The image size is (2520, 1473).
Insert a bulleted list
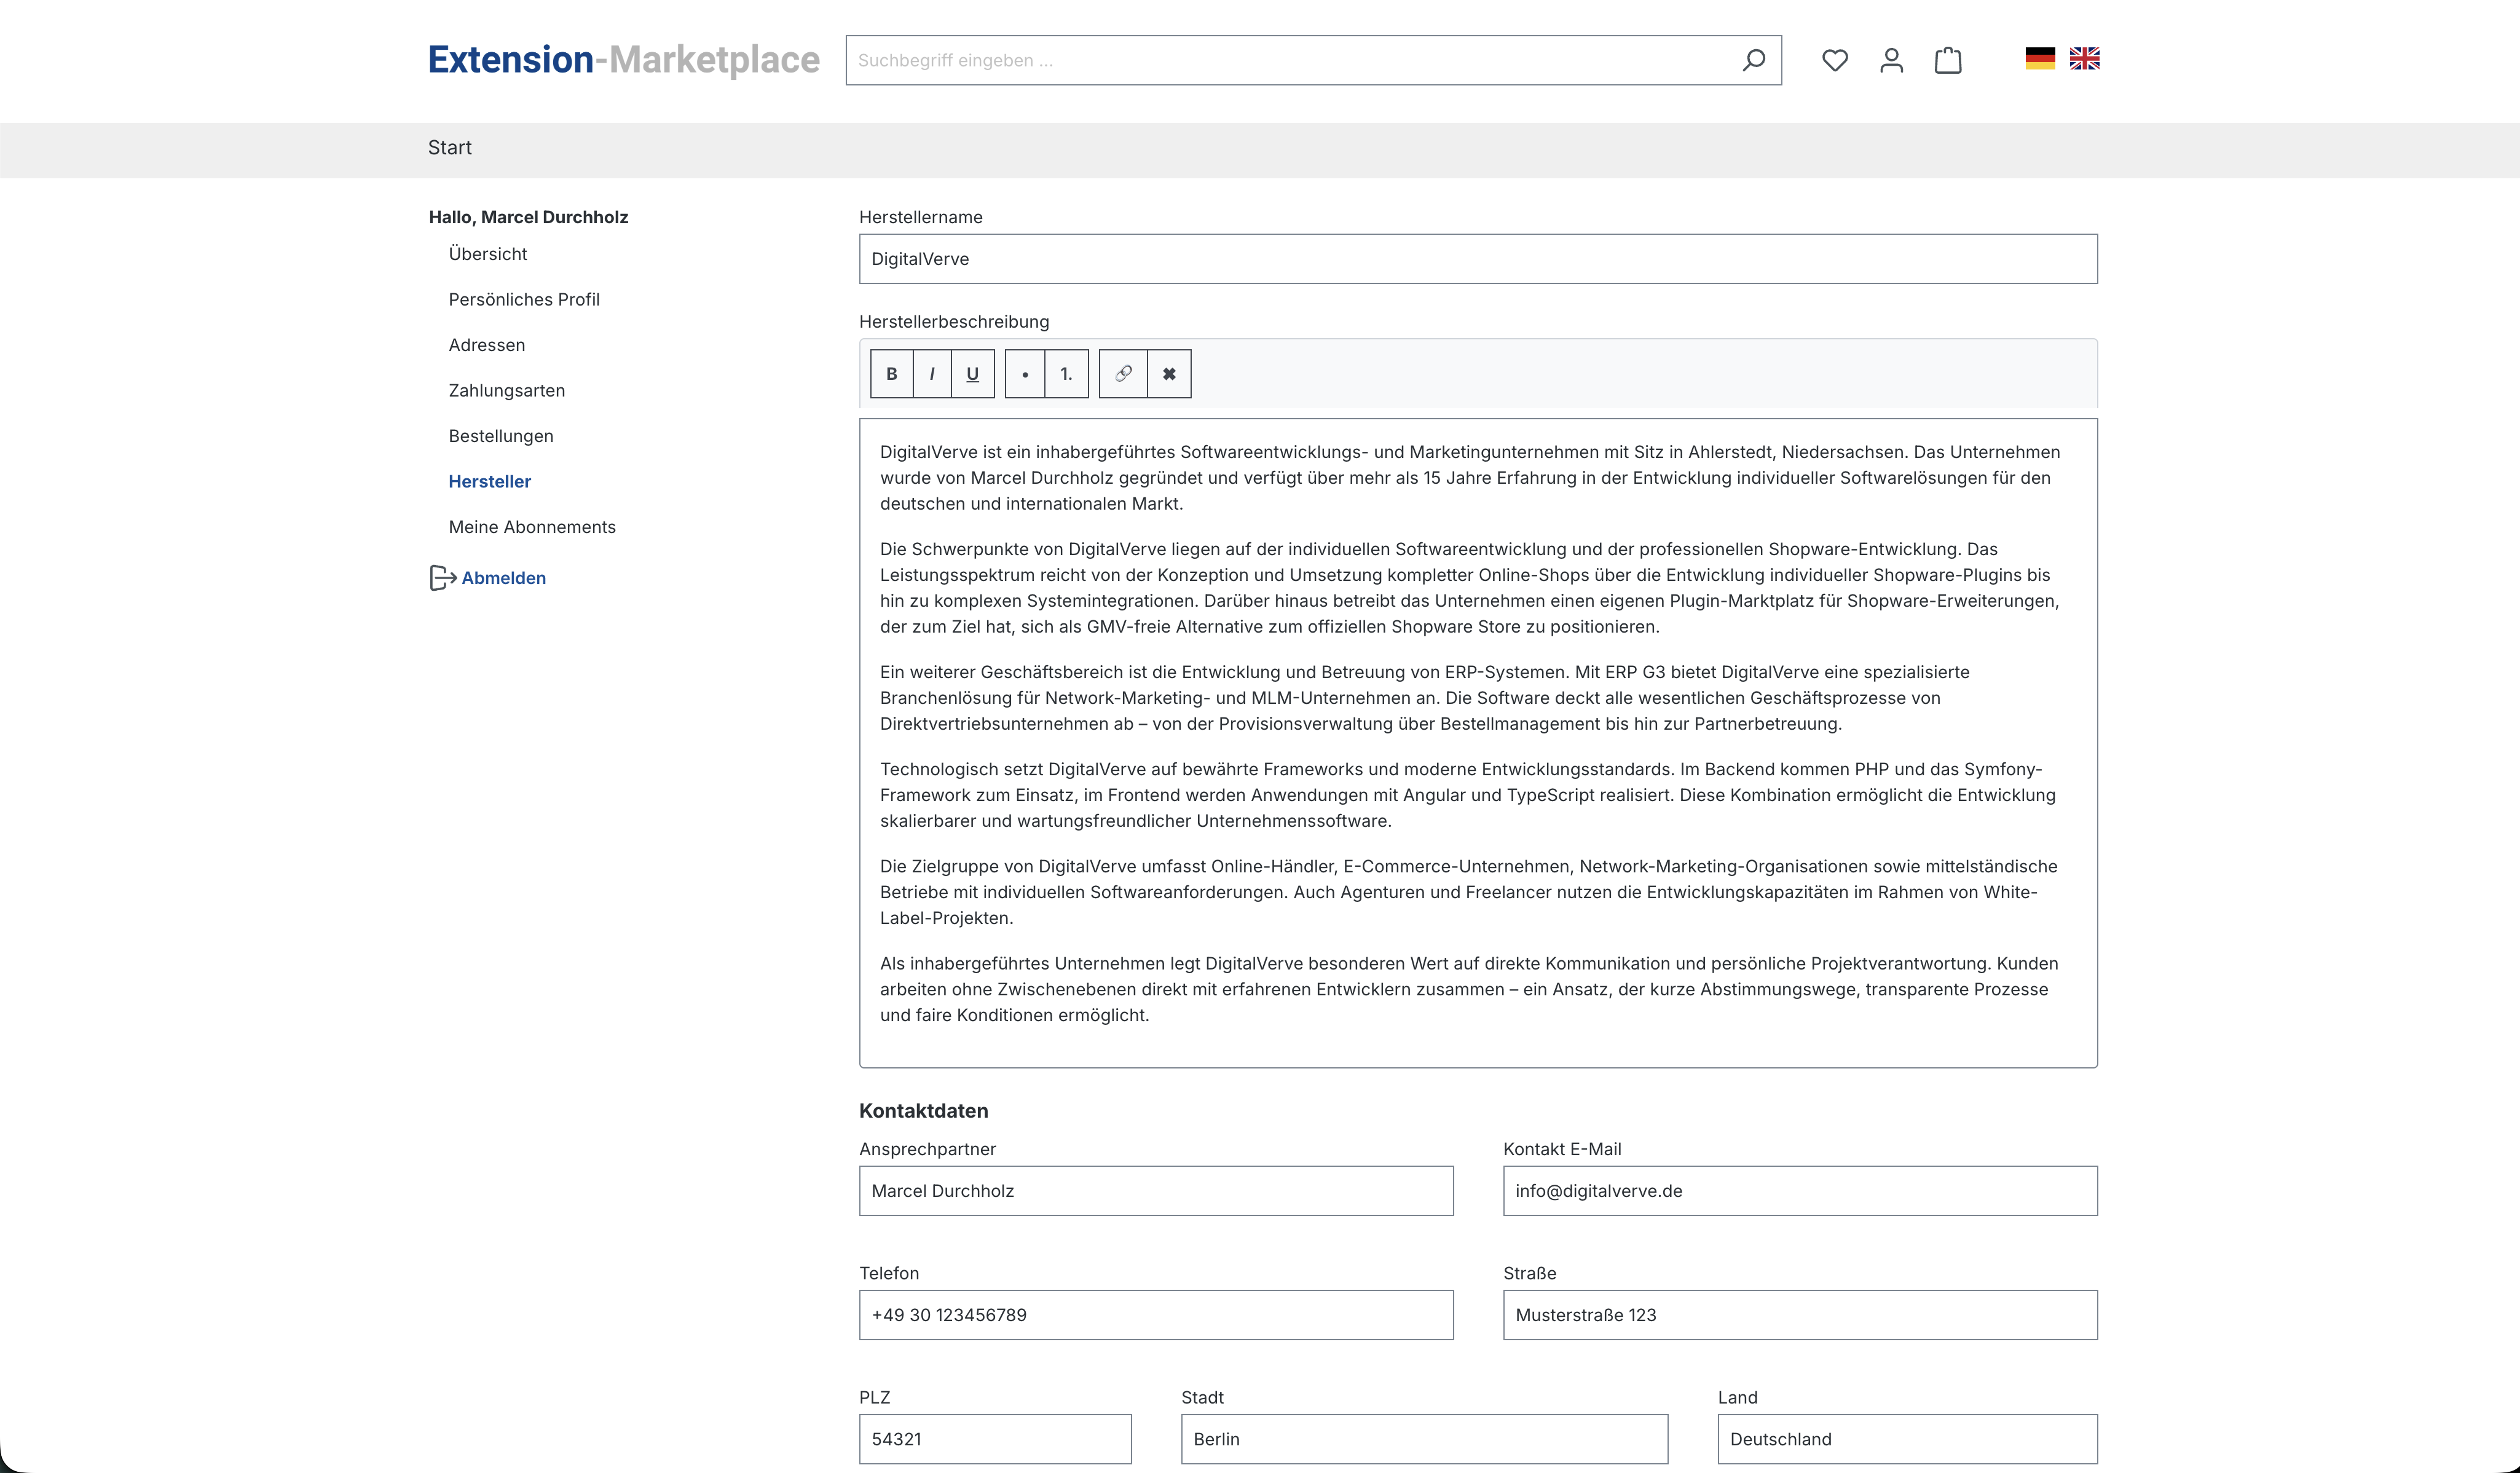(1025, 374)
